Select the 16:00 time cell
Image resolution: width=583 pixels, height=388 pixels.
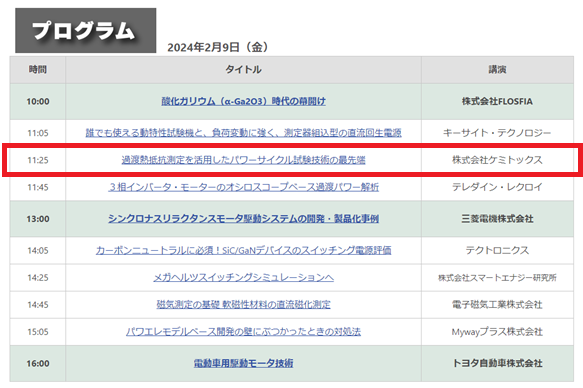38,363
